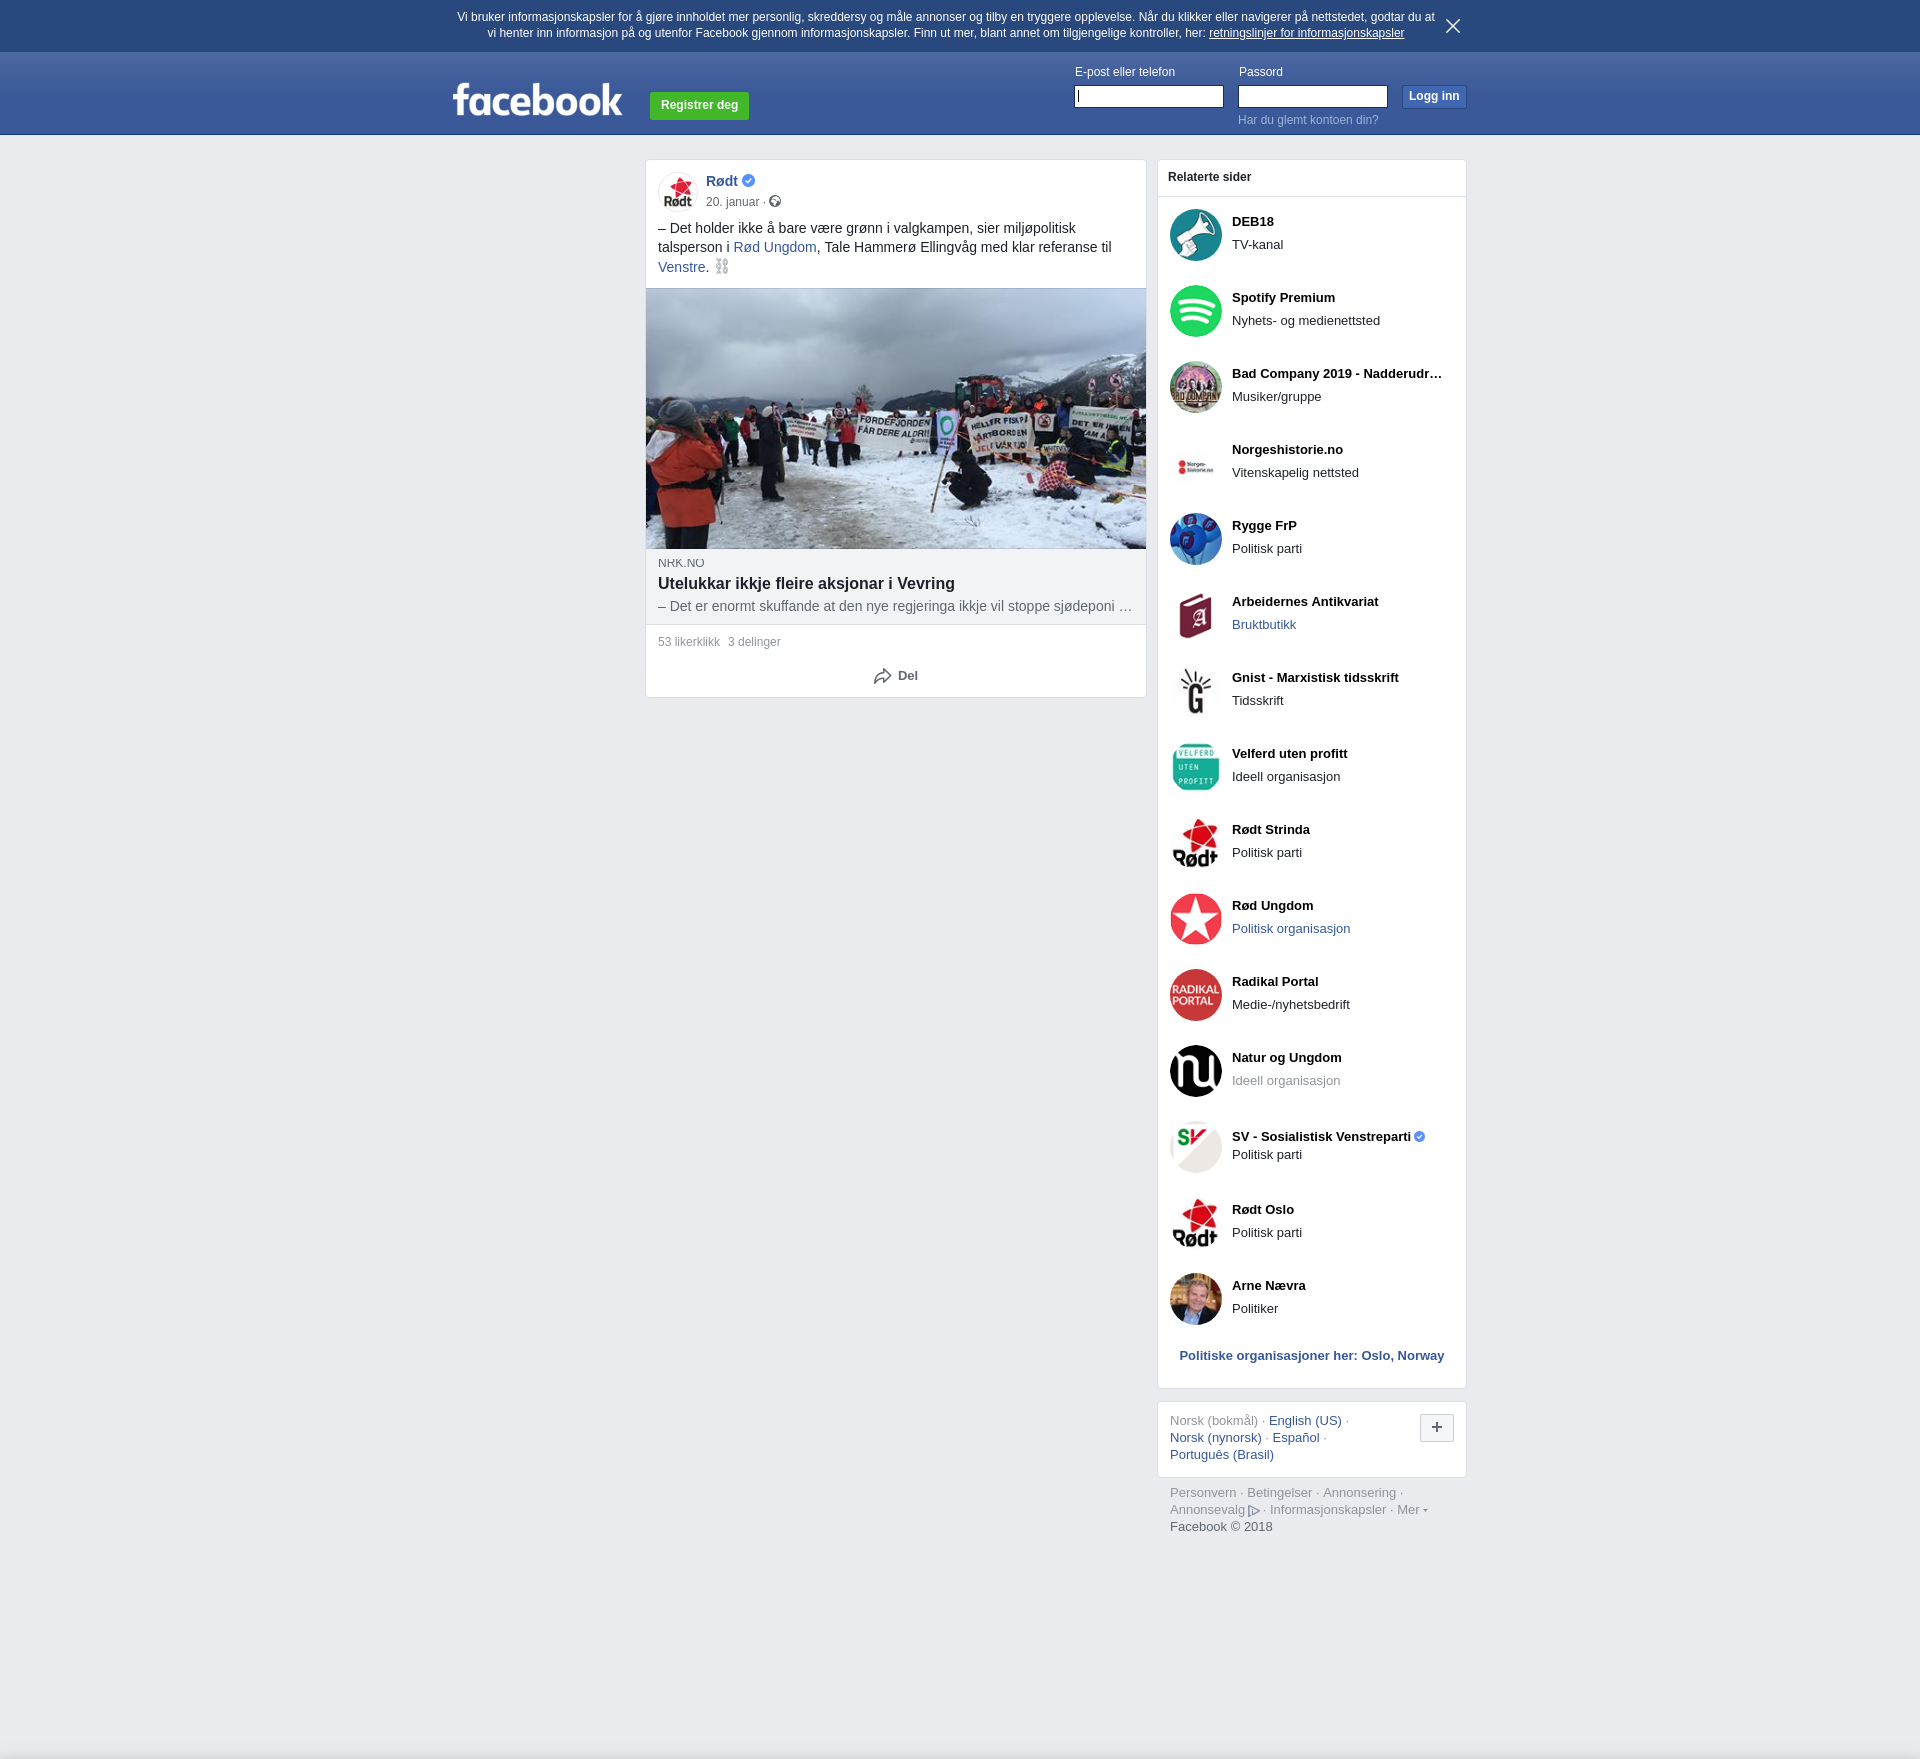1920x1759 pixels.
Task: Open the Rygge FrP page title
Action: (x=1264, y=526)
